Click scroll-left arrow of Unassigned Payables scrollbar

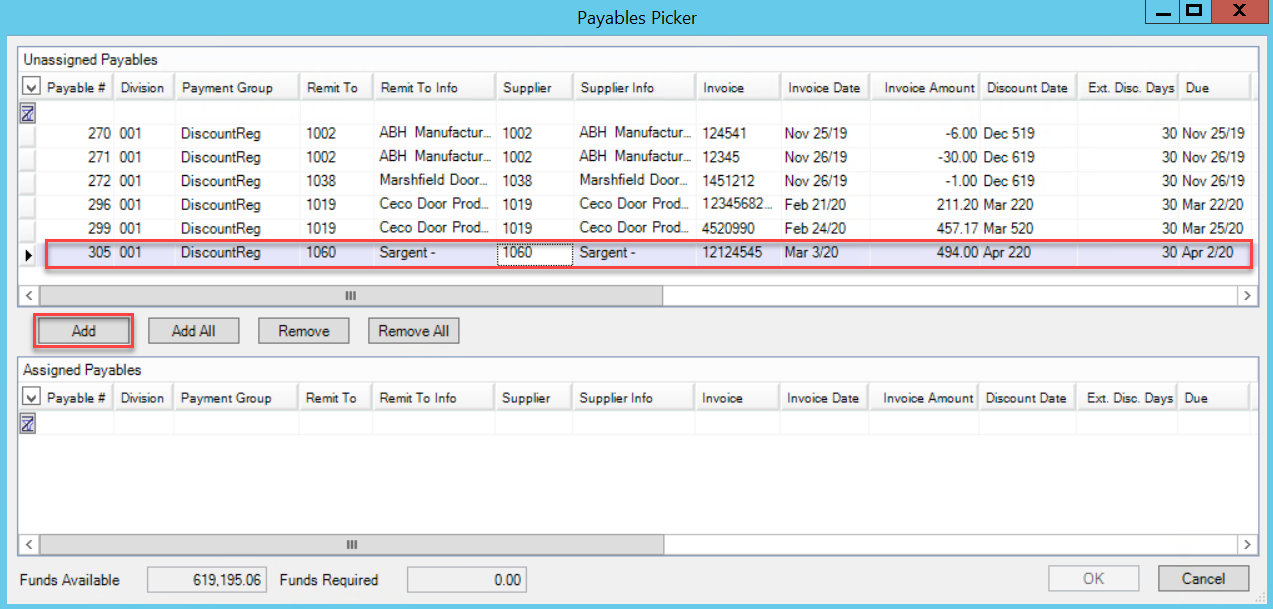(x=29, y=295)
